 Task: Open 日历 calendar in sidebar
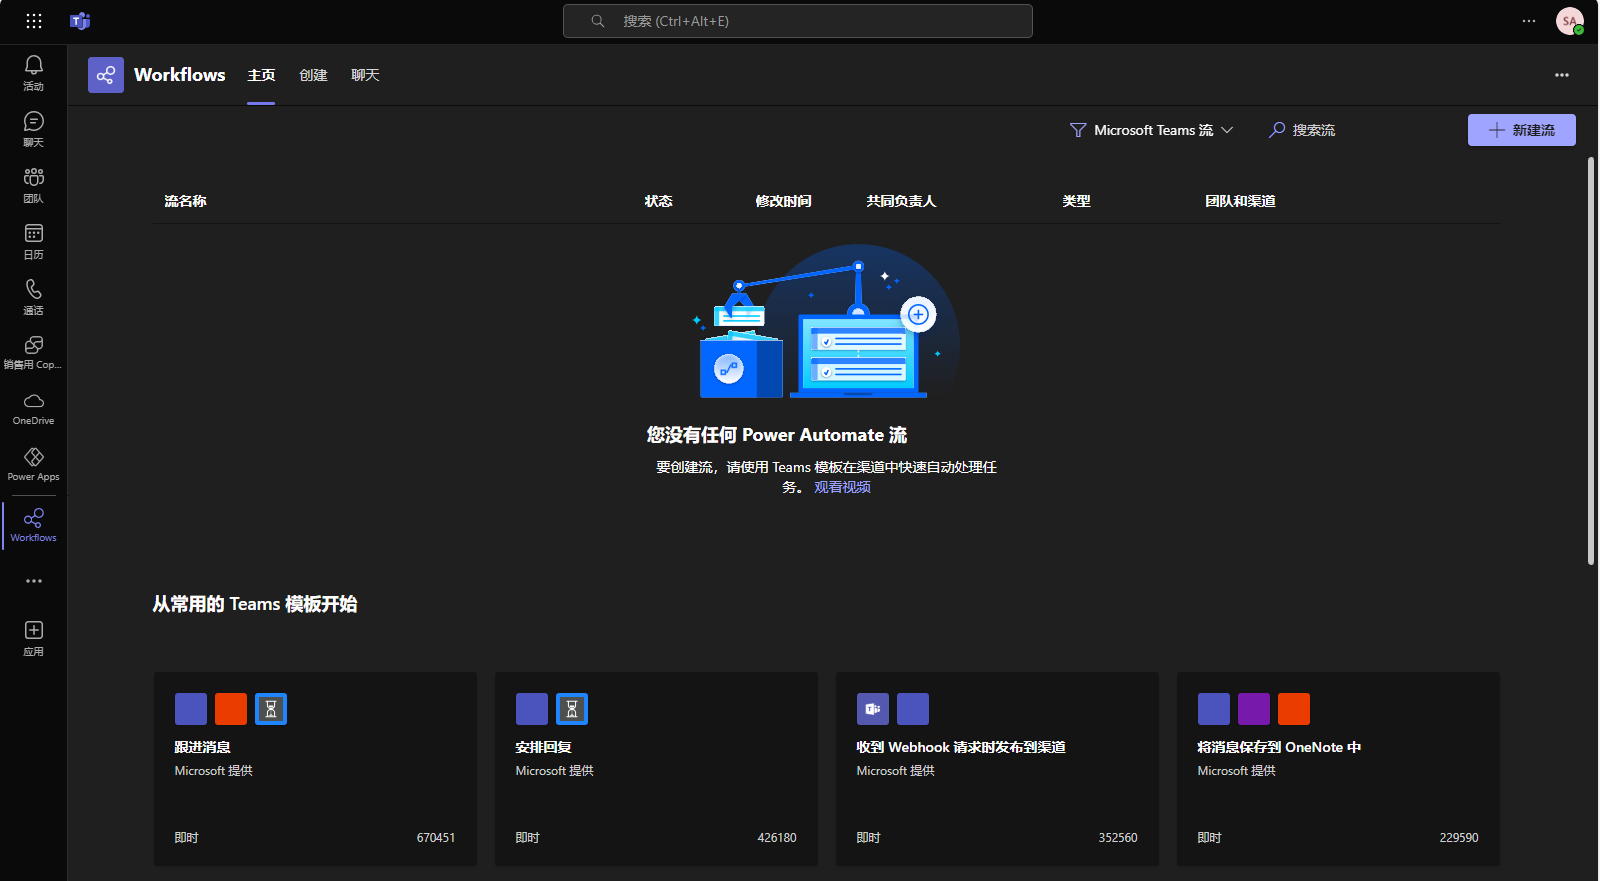click(x=34, y=241)
